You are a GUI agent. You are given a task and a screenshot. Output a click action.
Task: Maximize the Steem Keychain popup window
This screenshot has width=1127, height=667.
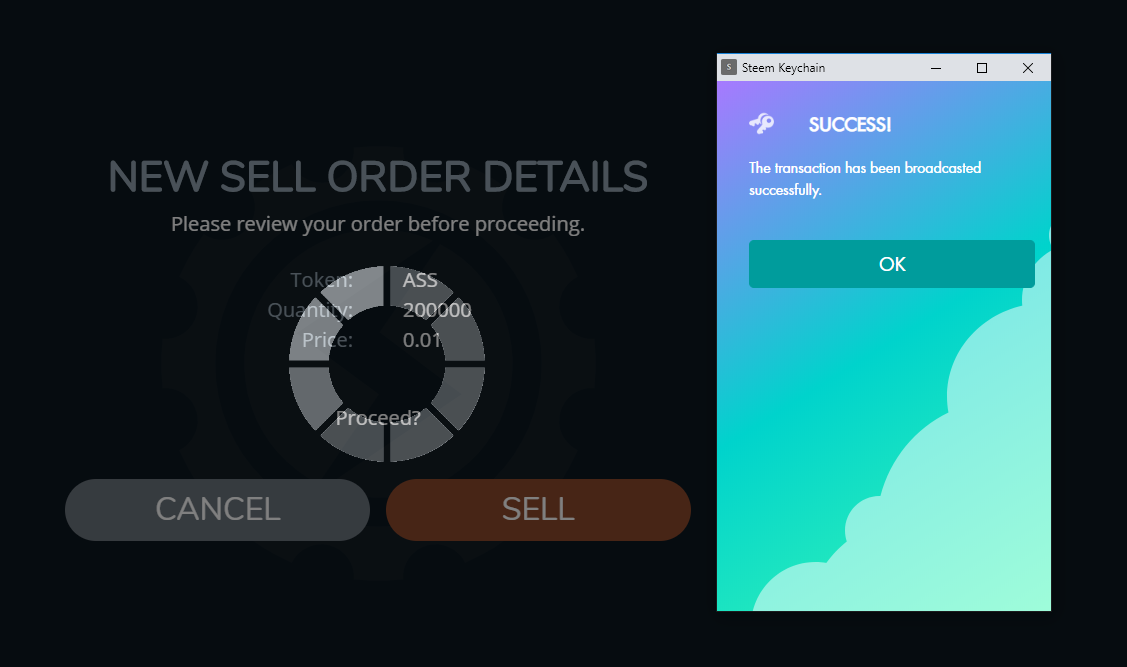[x=982, y=68]
